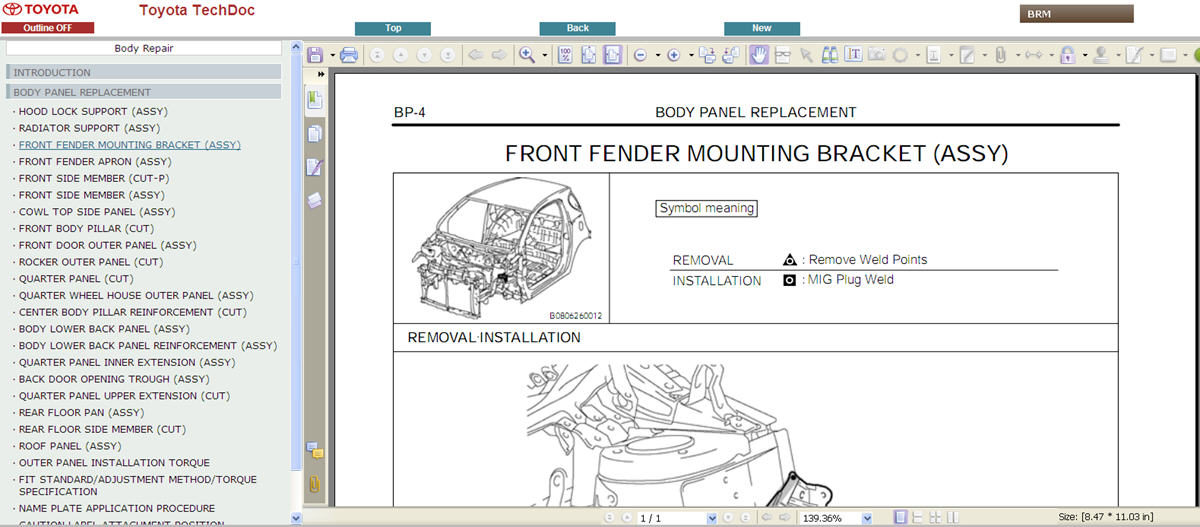Click the Zoom In plus icon
1200x527 pixels.
(673, 55)
